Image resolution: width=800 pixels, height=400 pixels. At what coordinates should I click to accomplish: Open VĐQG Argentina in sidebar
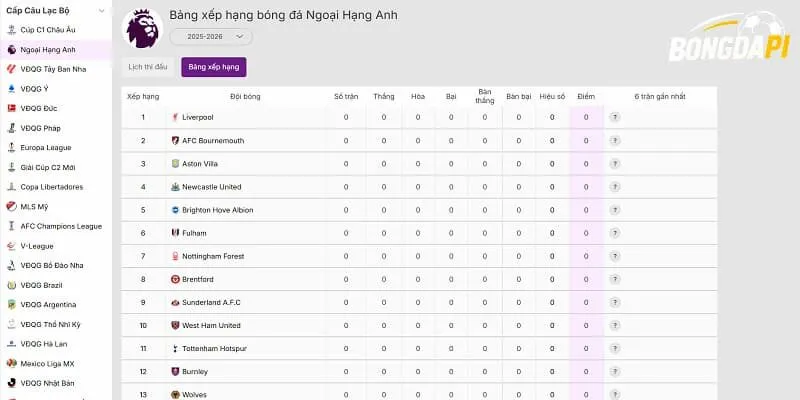click(x=48, y=305)
